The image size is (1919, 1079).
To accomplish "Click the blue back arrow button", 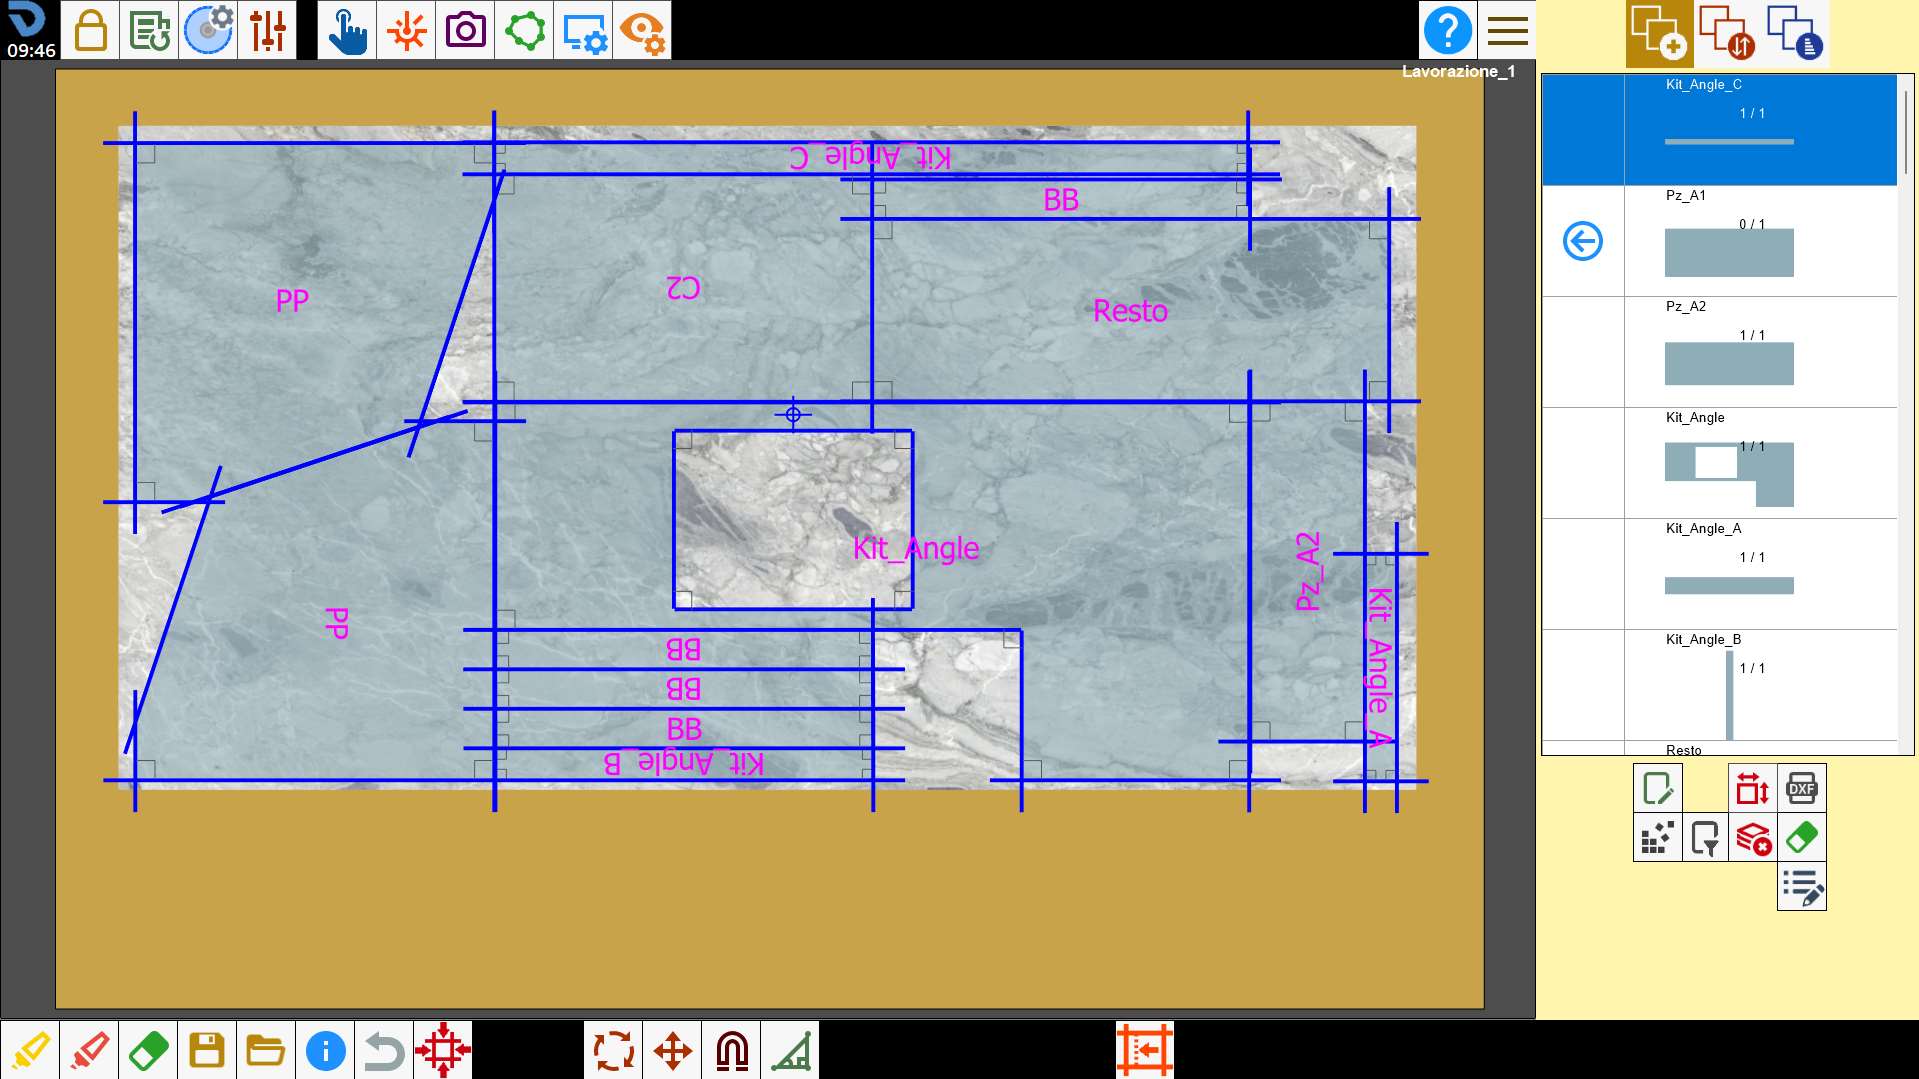I will (1582, 241).
